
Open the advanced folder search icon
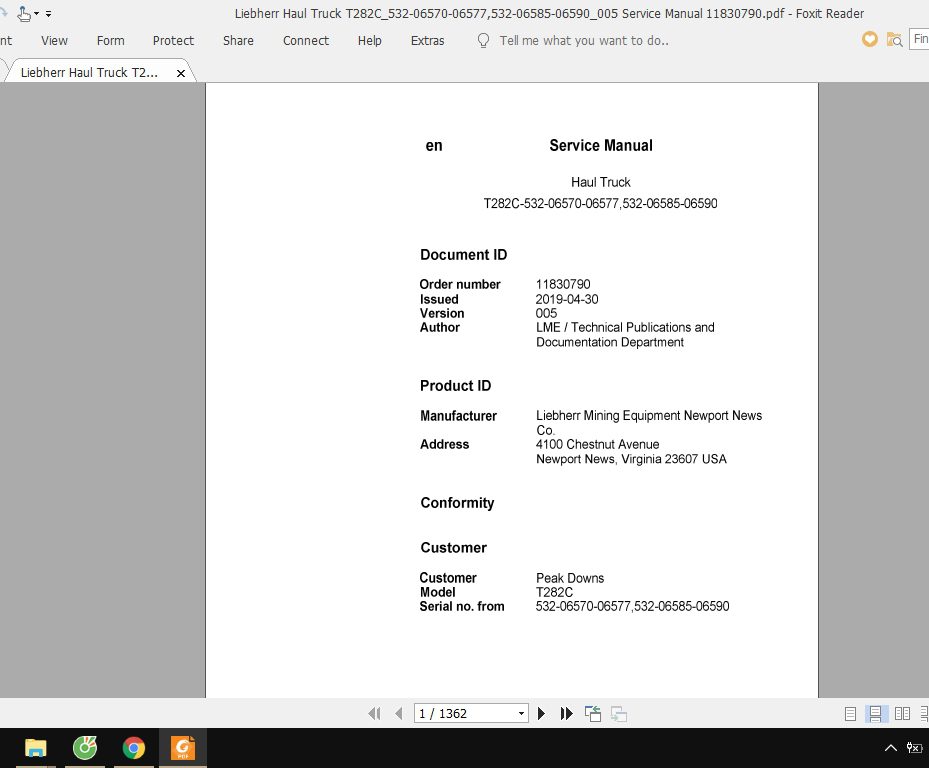coord(894,40)
